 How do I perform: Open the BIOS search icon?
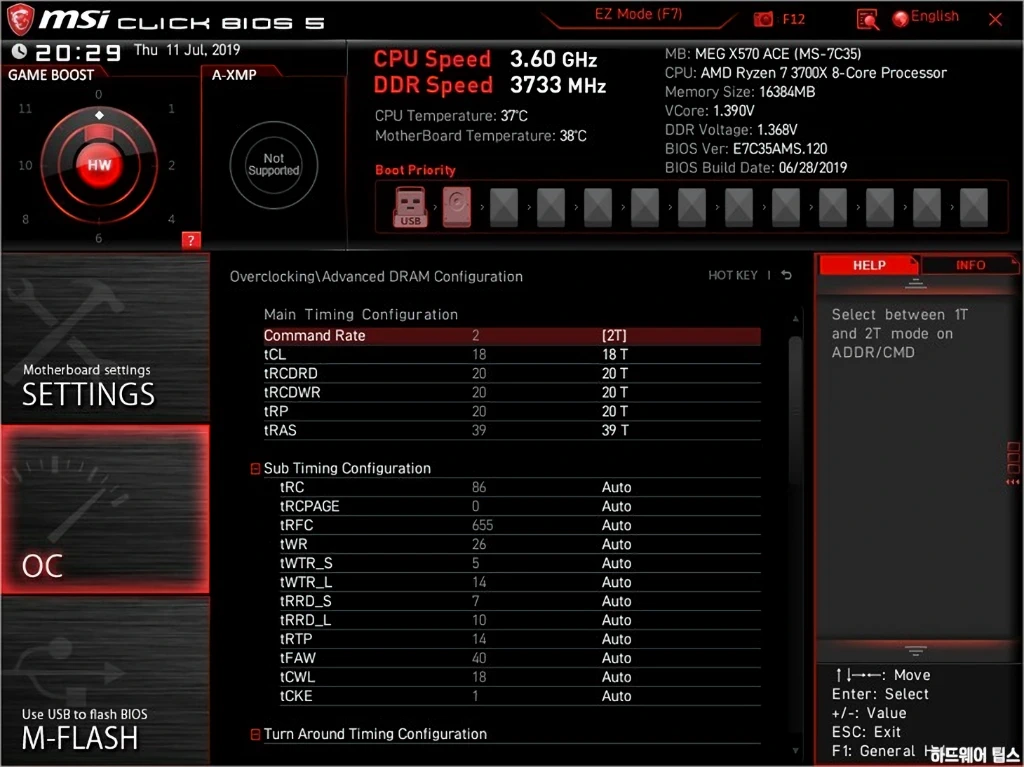coord(867,20)
